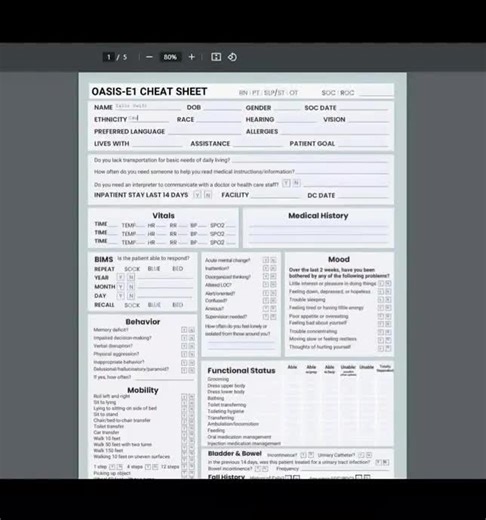Click the 'Bathing' row under Functional Status
Viewport: 486px width, 520px height.
pyautogui.click(x=216, y=398)
